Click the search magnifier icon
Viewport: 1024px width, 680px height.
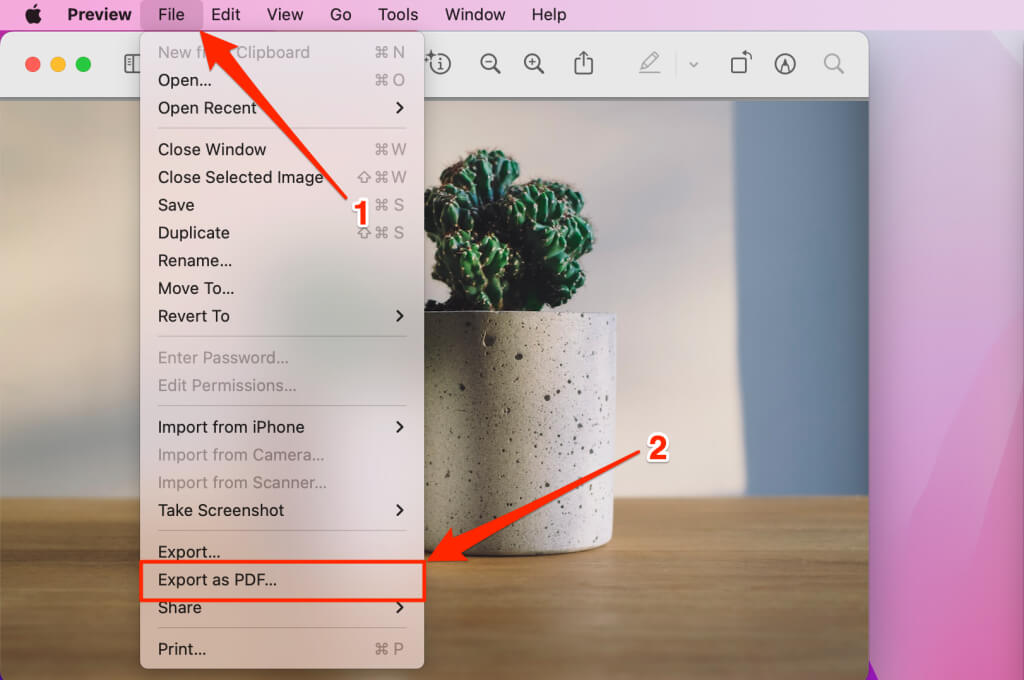coord(833,64)
